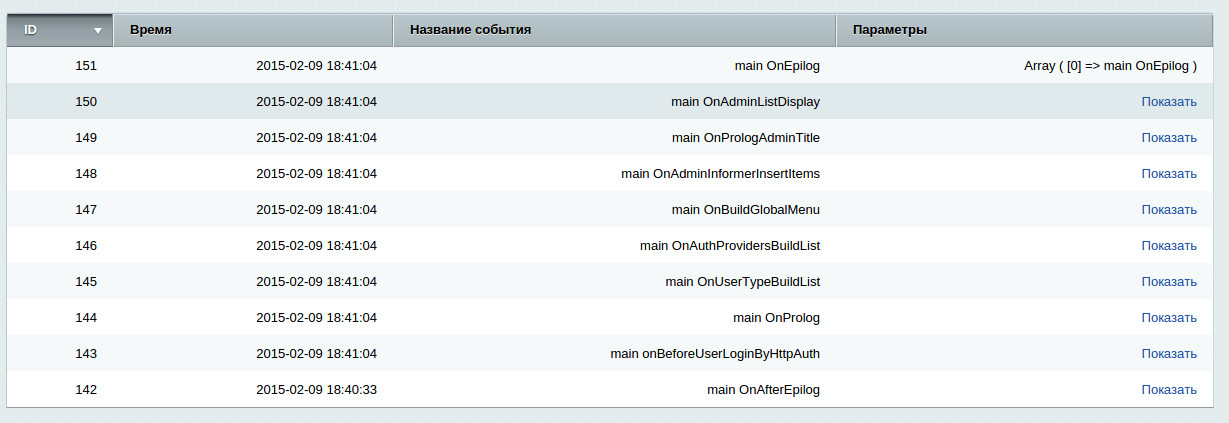Select the row with ID 151
1229x423 pixels.
click(x=86, y=66)
